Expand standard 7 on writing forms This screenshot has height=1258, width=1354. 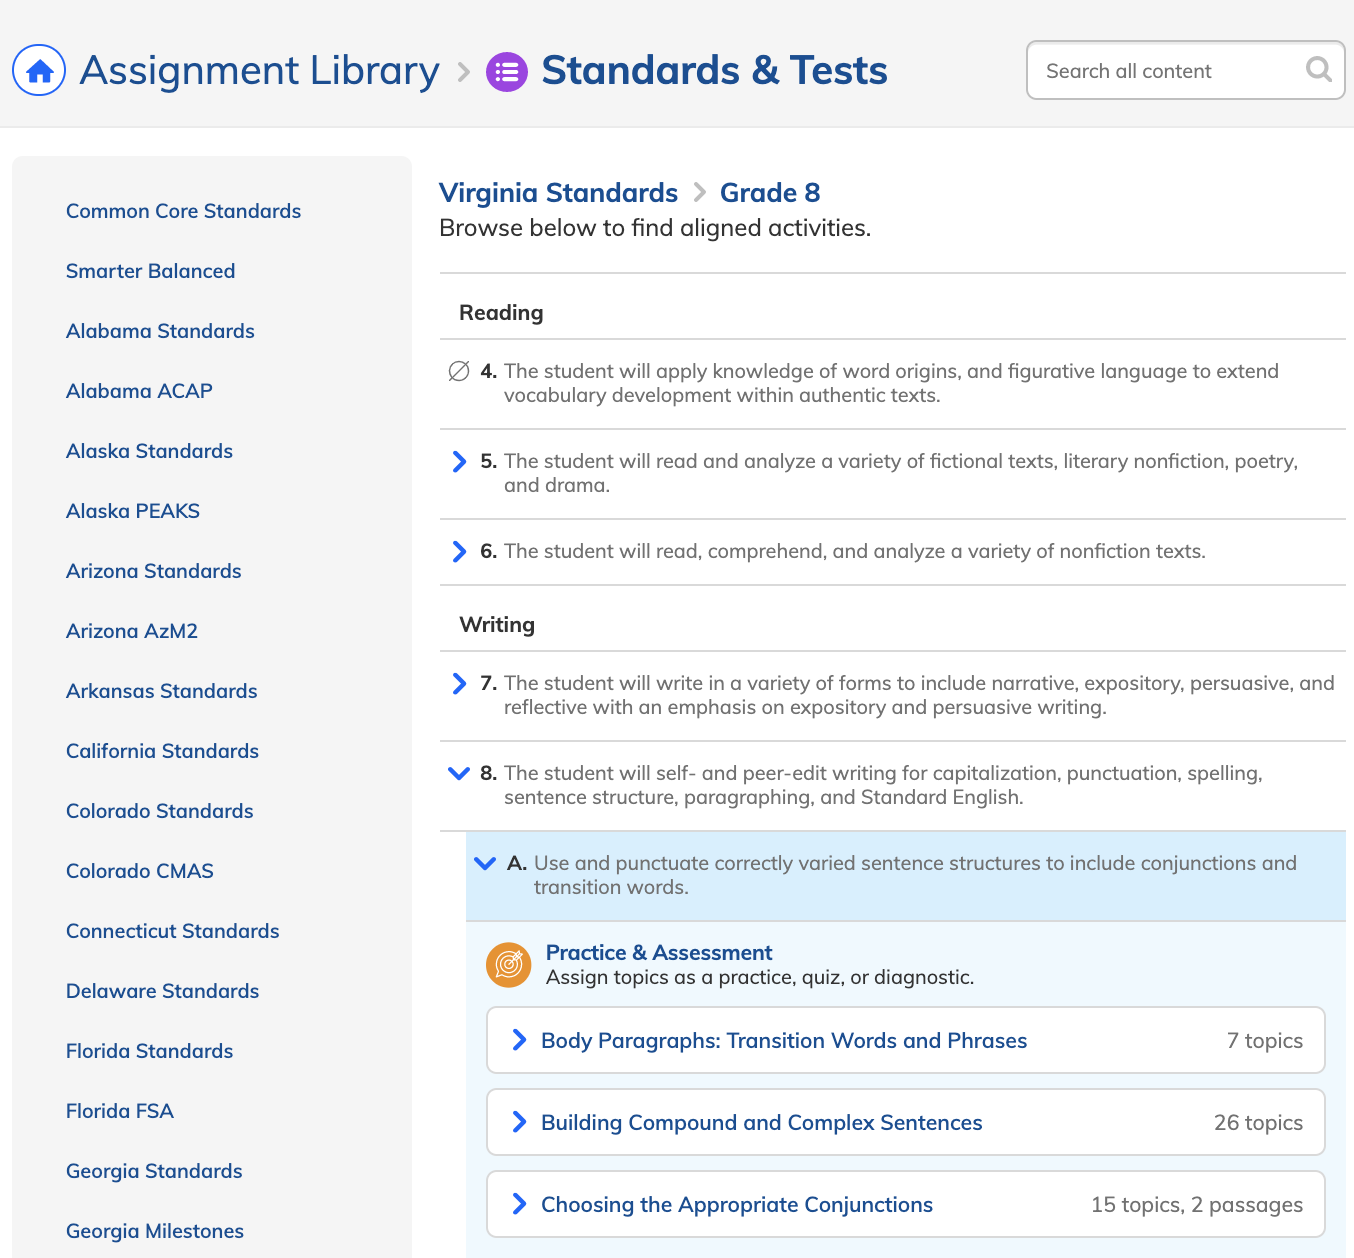(459, 683)
